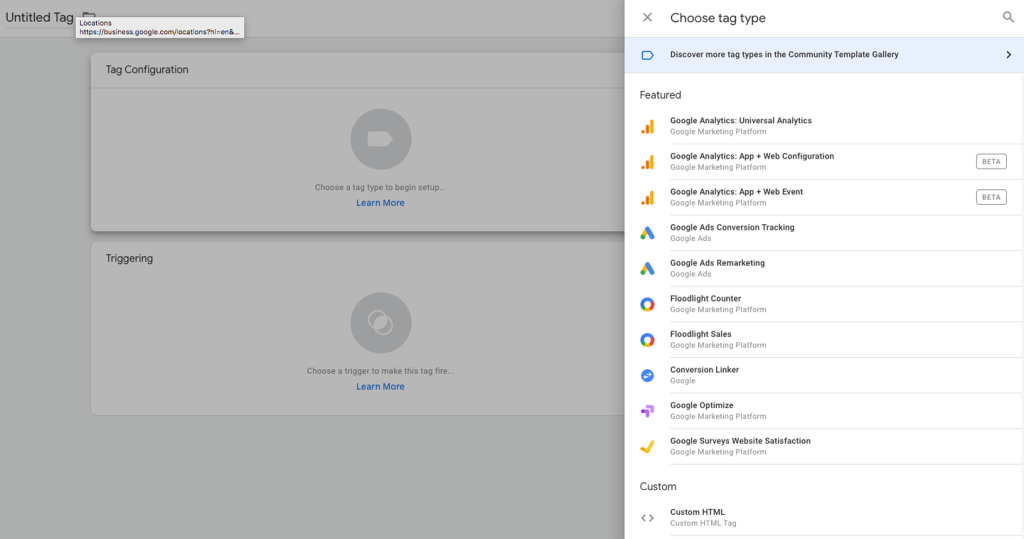Open tag type search magnifier icon
This screenshot has height=539, width=1024.
[x=1008, y=18]
